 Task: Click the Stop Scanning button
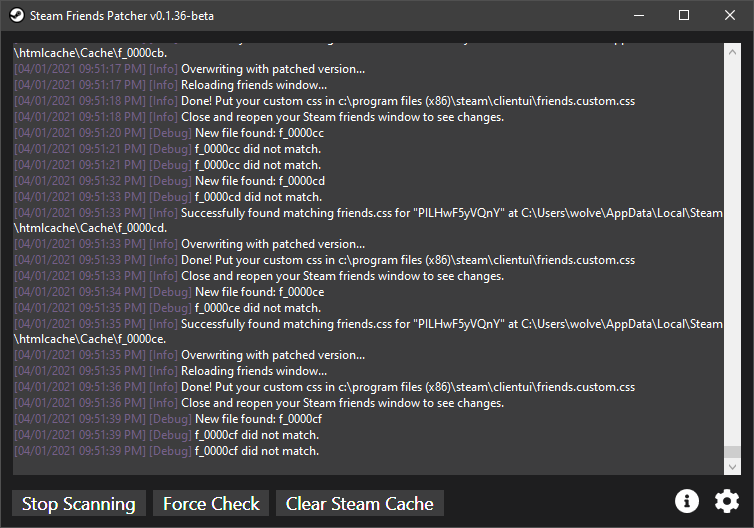tap(79, 503)
